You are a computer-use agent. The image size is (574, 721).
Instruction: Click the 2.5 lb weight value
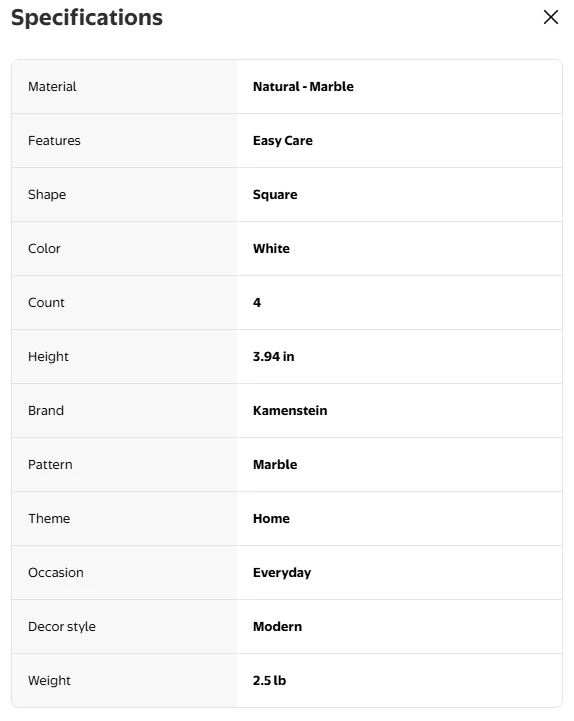point(269,681)
